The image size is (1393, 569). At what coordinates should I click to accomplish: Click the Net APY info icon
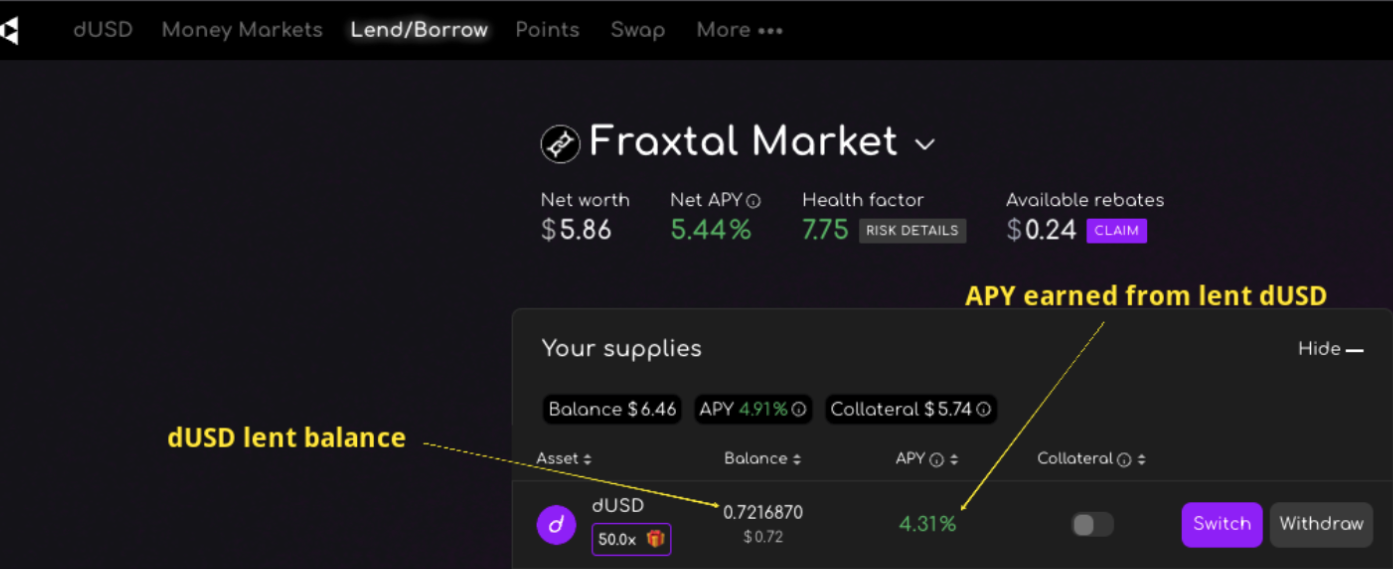coord(754,201)
